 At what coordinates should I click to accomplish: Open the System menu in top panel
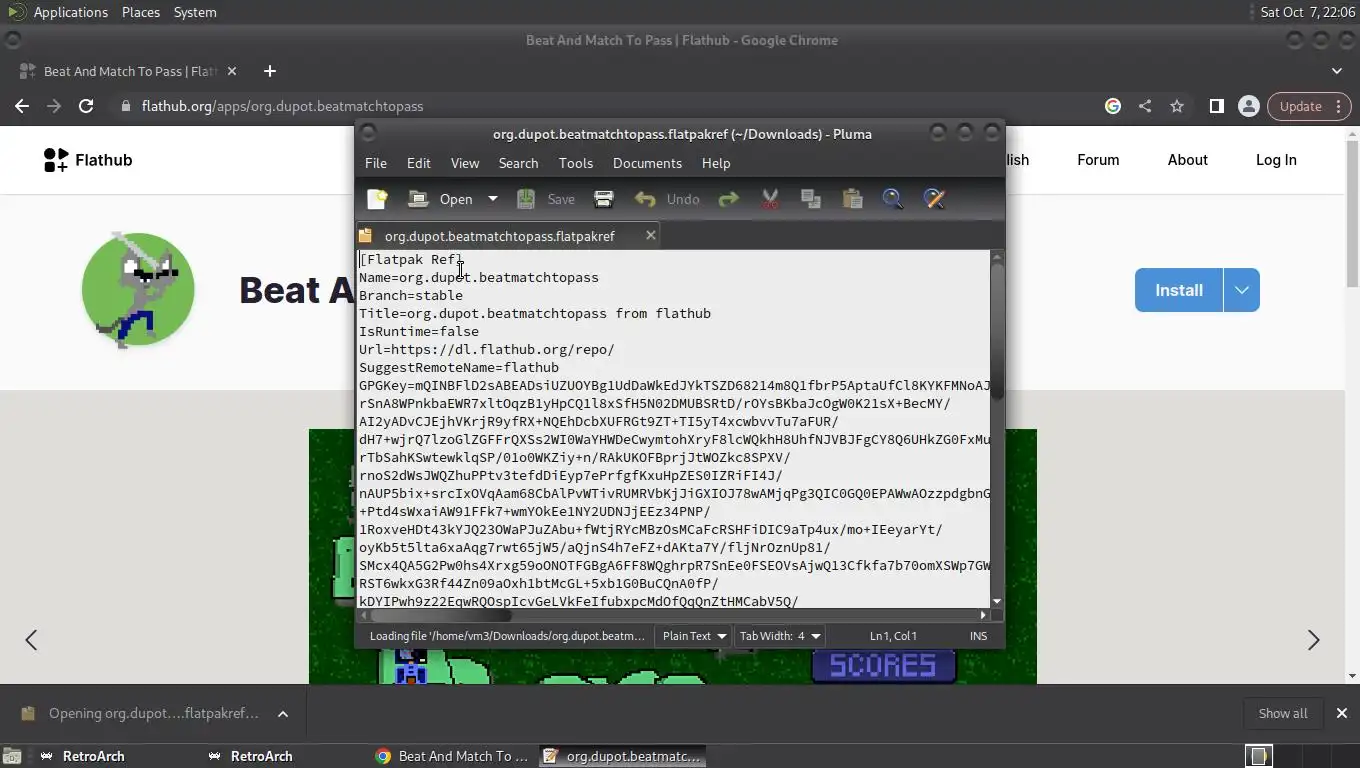[195, 12]
